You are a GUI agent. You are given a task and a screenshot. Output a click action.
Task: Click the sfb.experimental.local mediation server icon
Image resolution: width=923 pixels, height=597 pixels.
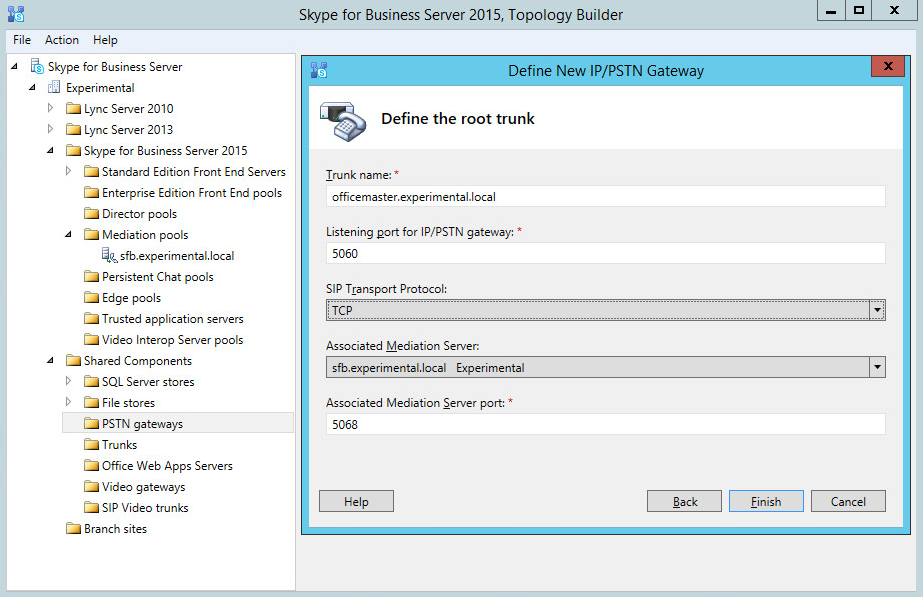pos(110,256)
